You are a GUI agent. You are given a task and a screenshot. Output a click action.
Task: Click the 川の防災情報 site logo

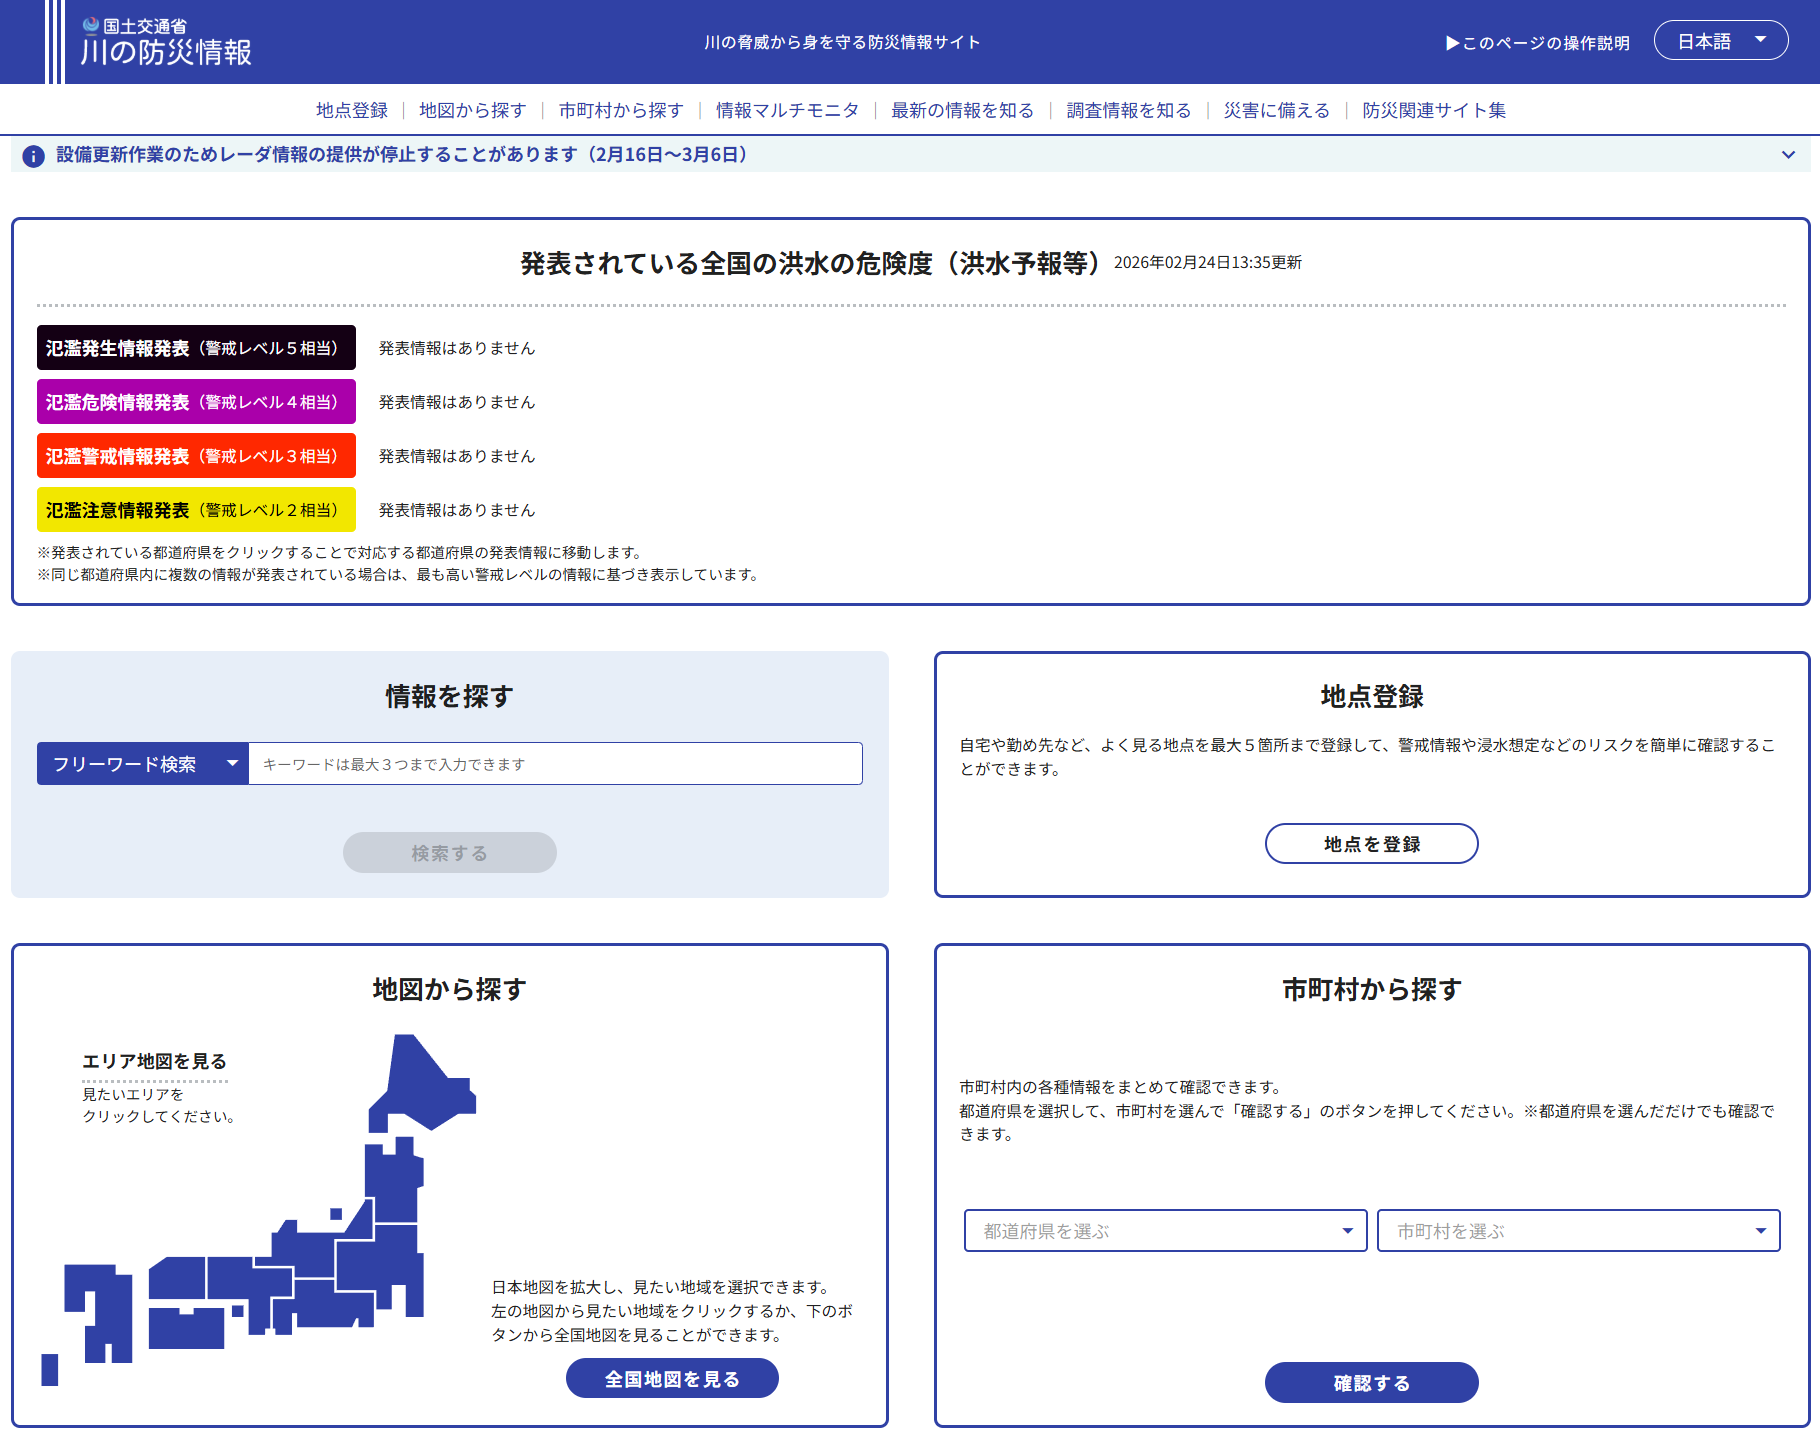coord(166,40)
